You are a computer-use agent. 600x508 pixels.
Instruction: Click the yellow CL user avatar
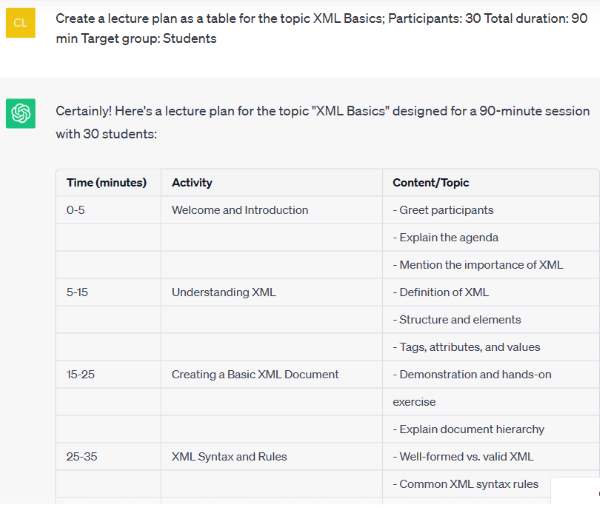point(21,23)
